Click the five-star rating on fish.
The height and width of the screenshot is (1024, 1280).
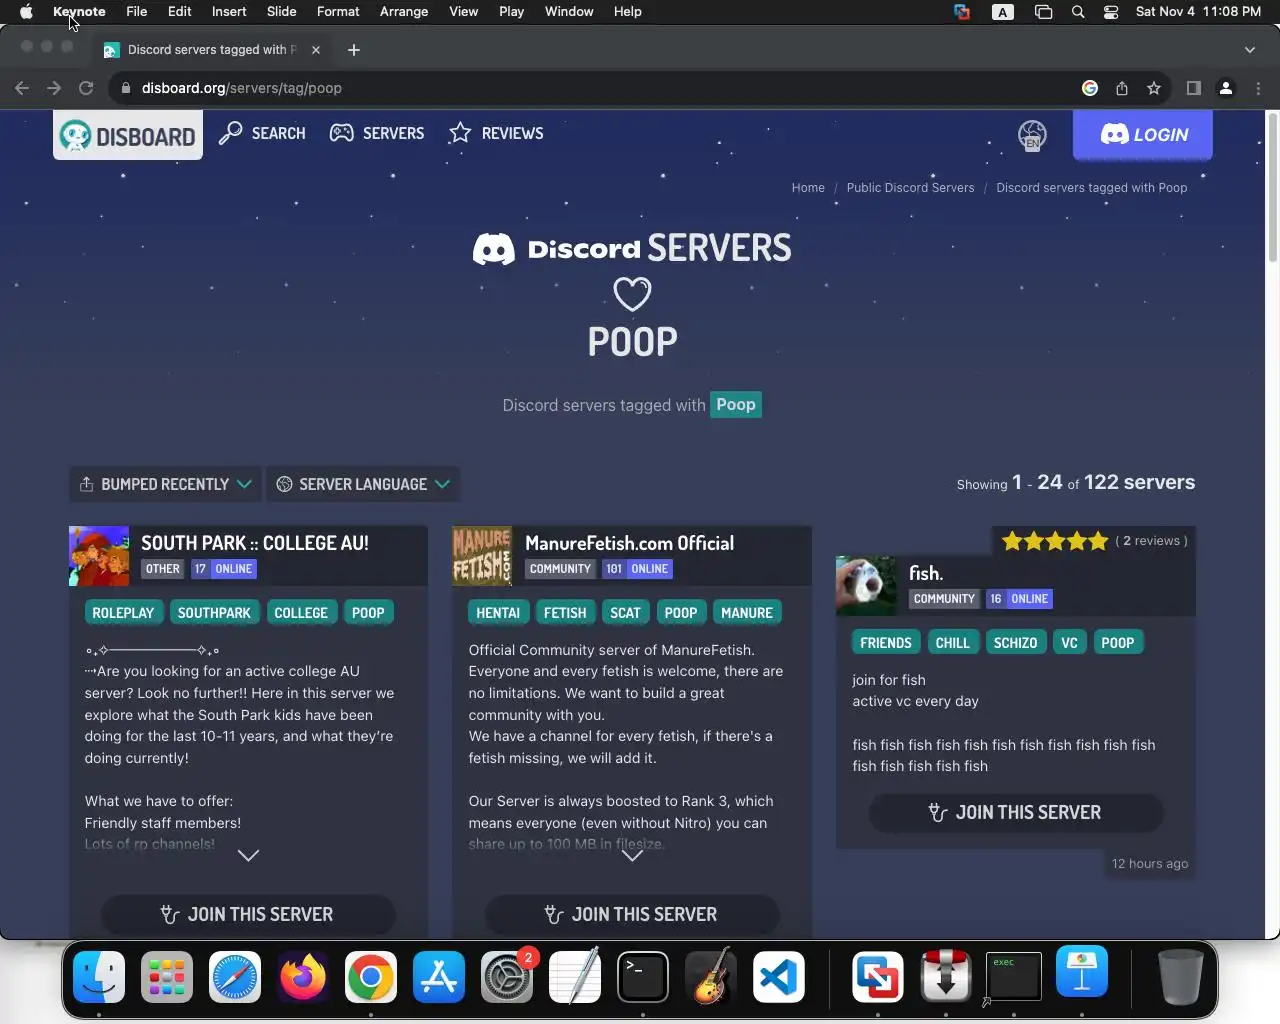click(x=1055, y=541)
